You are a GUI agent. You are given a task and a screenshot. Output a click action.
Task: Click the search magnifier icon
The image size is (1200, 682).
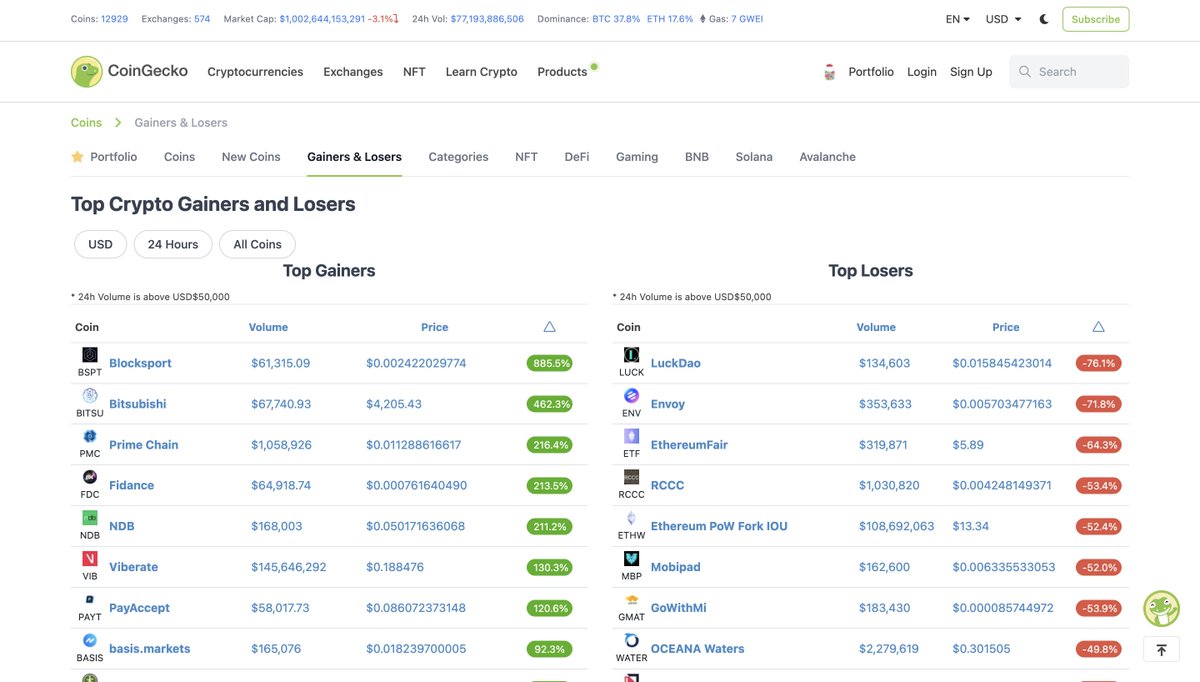(1025, 72)
